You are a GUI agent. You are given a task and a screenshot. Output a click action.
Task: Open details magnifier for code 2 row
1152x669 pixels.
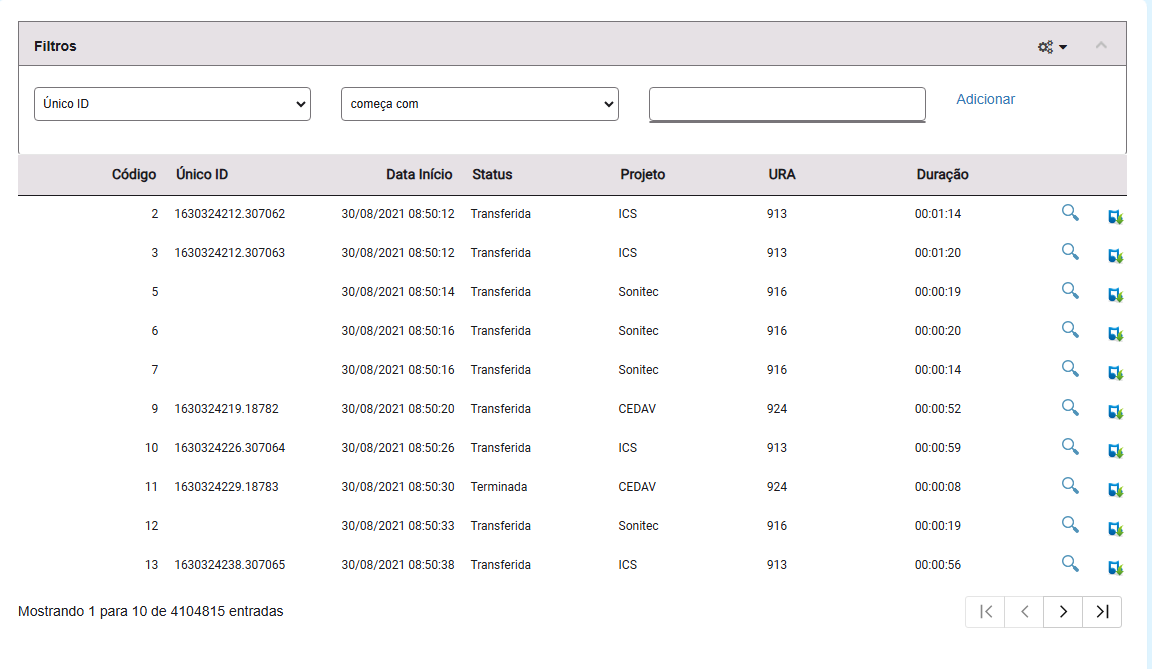coord(1070,213)
